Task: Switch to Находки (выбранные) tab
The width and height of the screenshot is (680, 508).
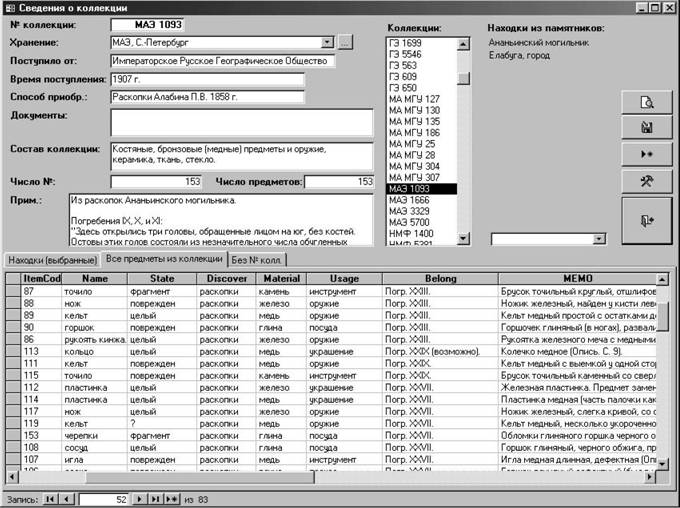Action: tap(52, 260)
